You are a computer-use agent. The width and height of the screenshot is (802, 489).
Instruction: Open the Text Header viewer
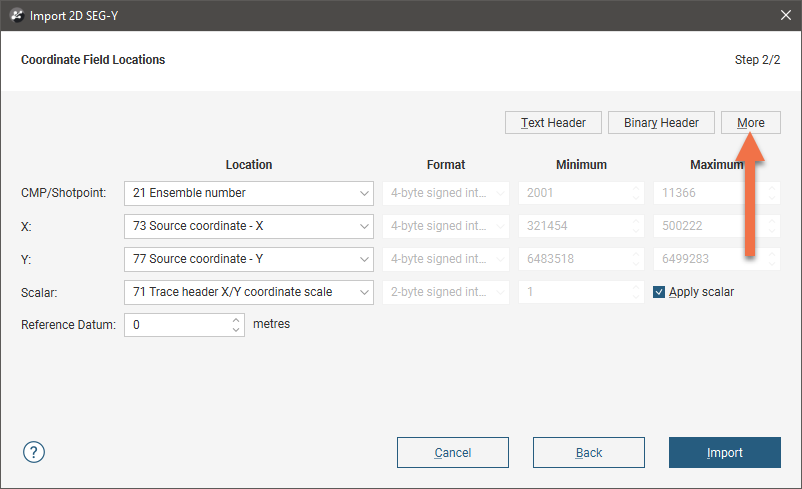(553, 123)
